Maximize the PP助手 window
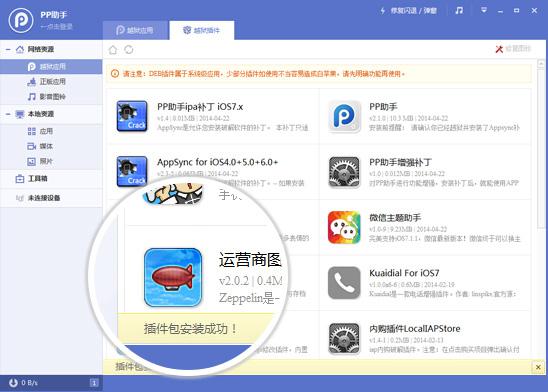Viewport: 548px width, 392px height. tap(517, 10)
